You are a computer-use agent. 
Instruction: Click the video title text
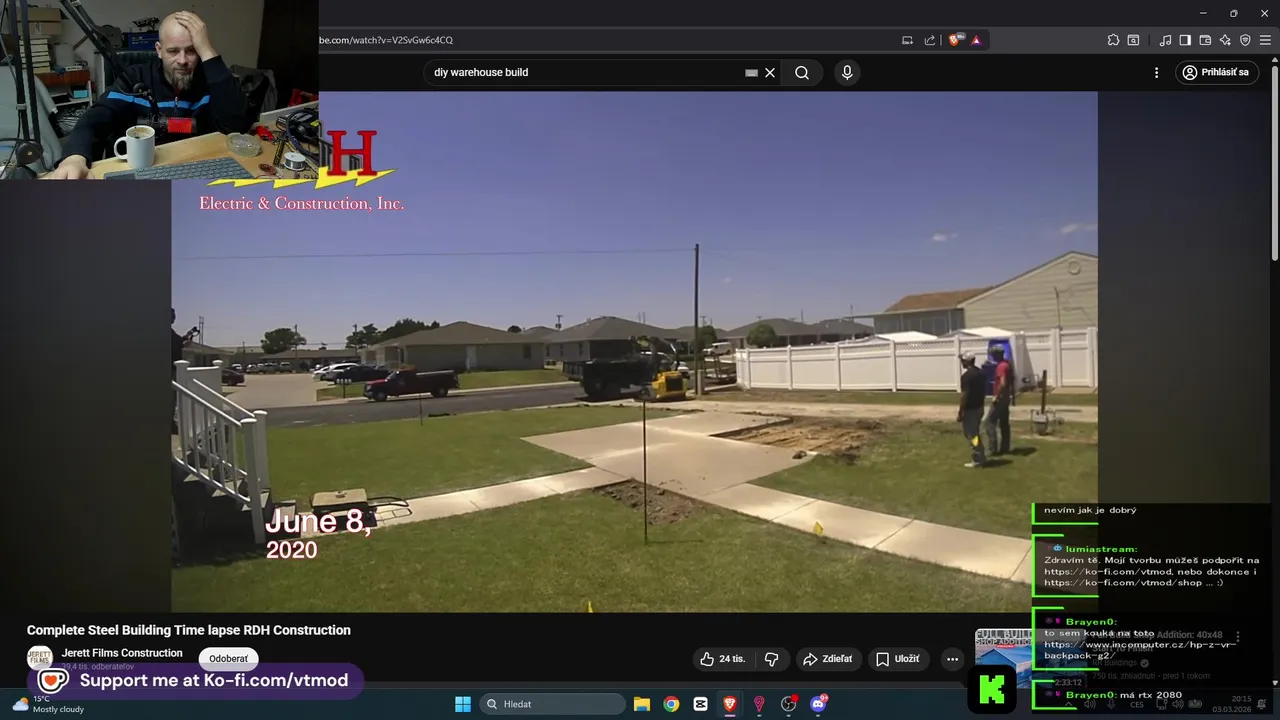tap(189, 630)
